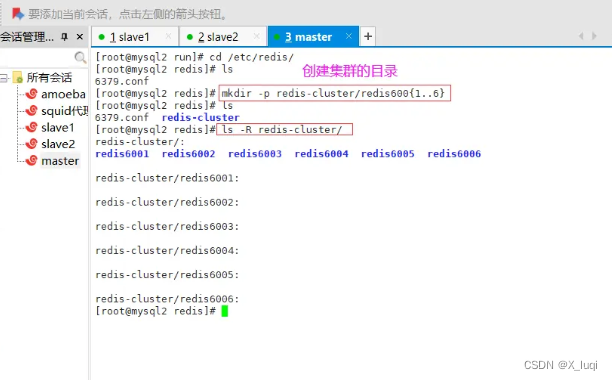Pin the session manager panel
Image resolution: width=612 pixels, height=380 pixels.
coord(64,37)
